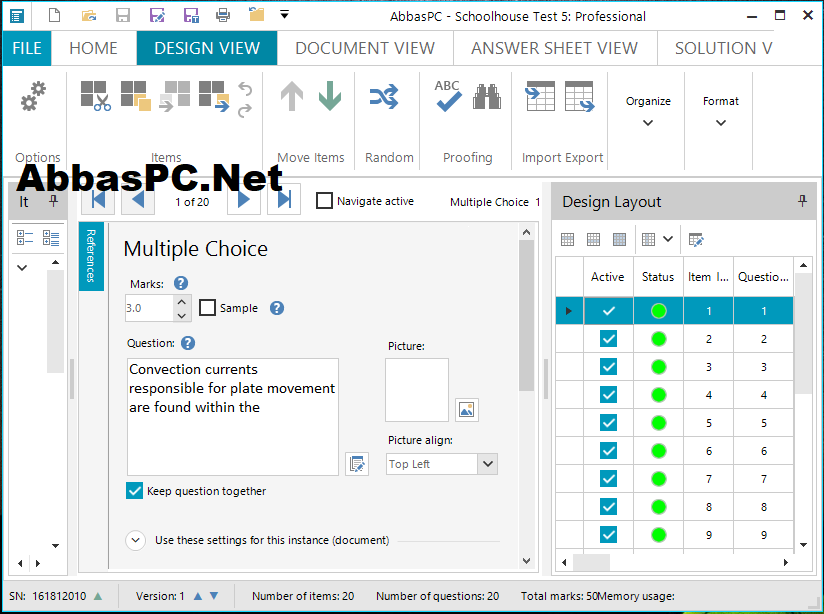Open the Options gears icon
Screen dimensions: 824x614
point(34,96)
